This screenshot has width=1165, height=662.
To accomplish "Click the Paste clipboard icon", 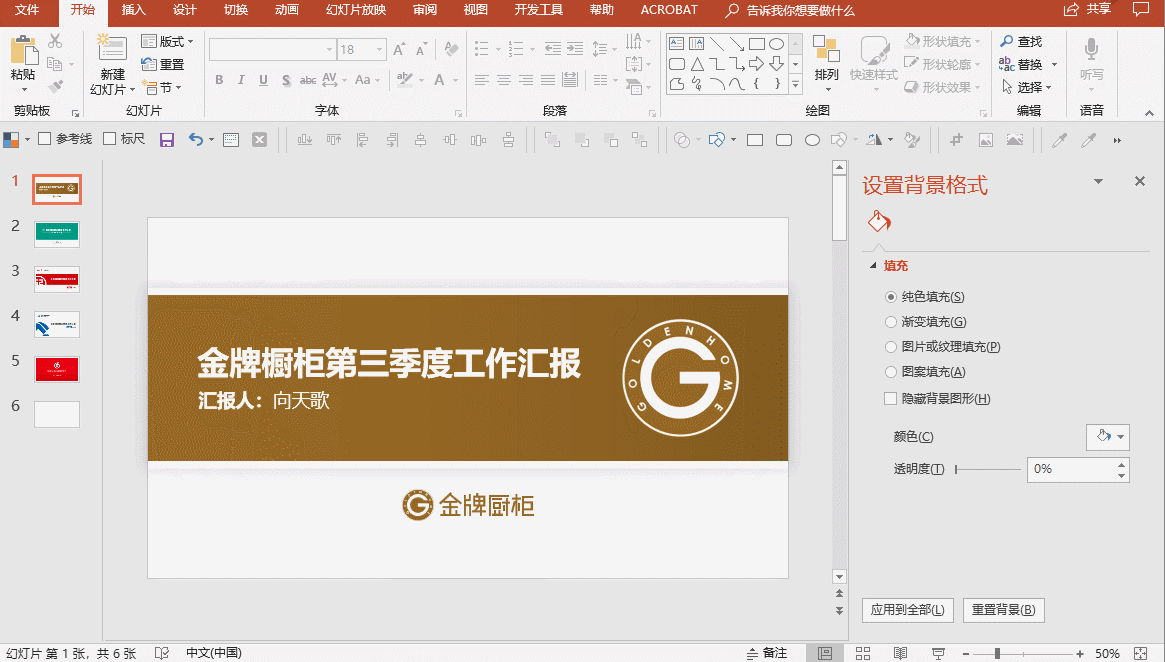I will point(23,52).
